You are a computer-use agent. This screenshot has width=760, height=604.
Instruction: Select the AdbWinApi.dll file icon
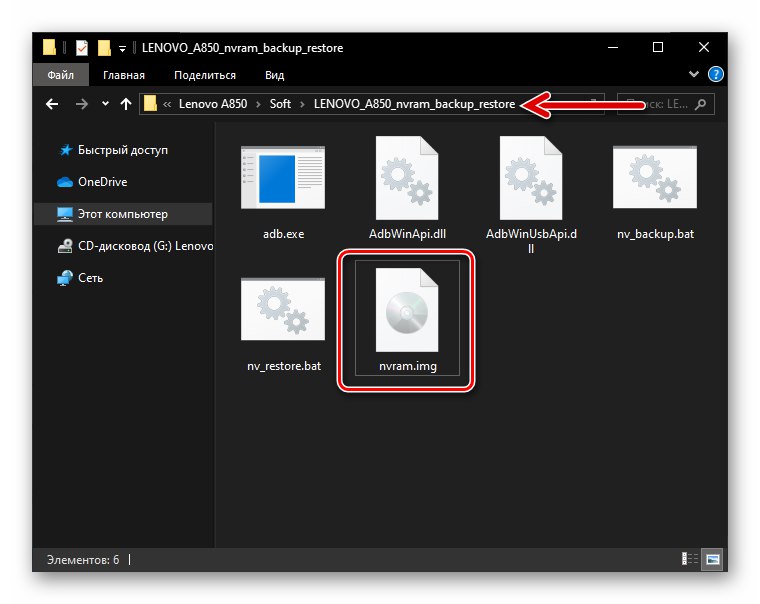pyautogui.click(x=407, y=178)
